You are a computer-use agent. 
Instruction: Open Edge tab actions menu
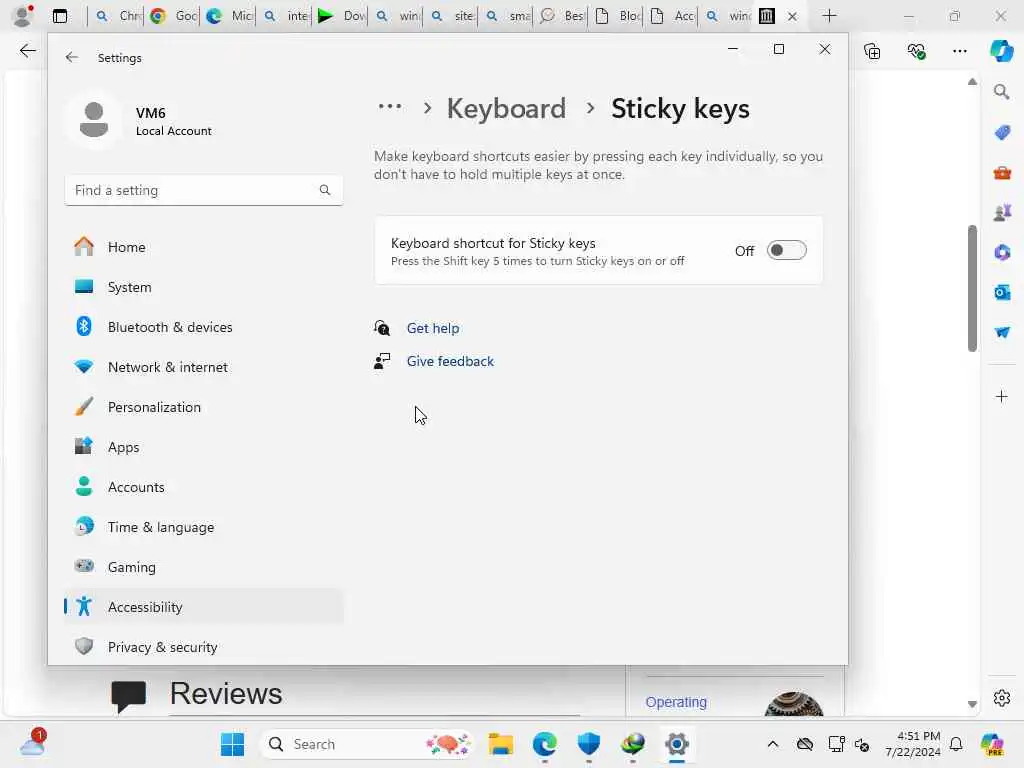[59, 16]
